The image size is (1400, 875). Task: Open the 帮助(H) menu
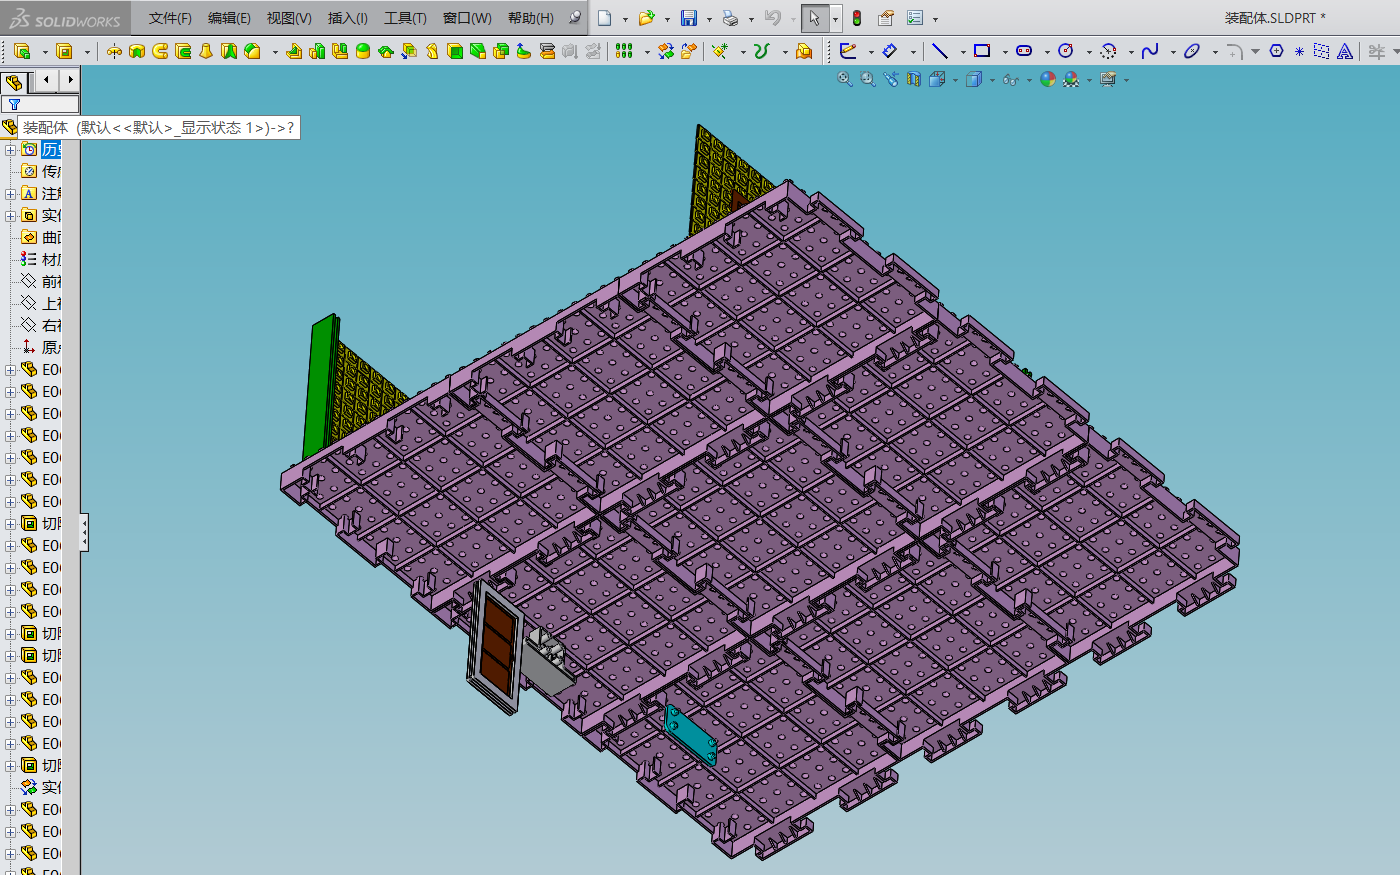pos(530,18)
